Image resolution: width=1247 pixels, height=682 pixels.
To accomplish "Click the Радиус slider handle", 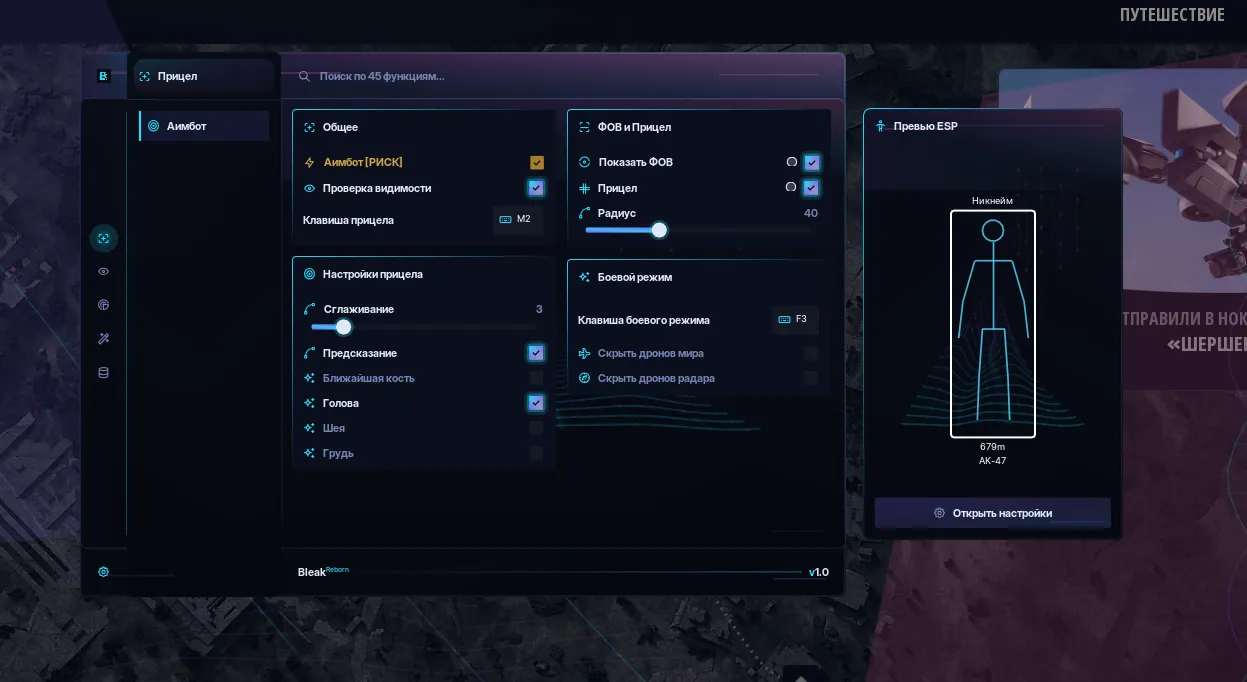I will pyautogui.click(x=659, y=230).
